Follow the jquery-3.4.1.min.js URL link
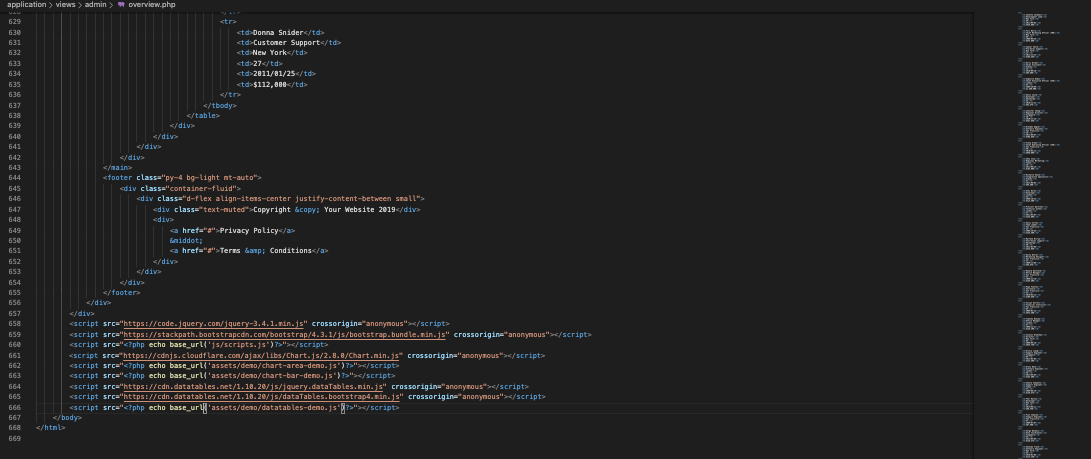1091x459 pixels. (214, 323)
